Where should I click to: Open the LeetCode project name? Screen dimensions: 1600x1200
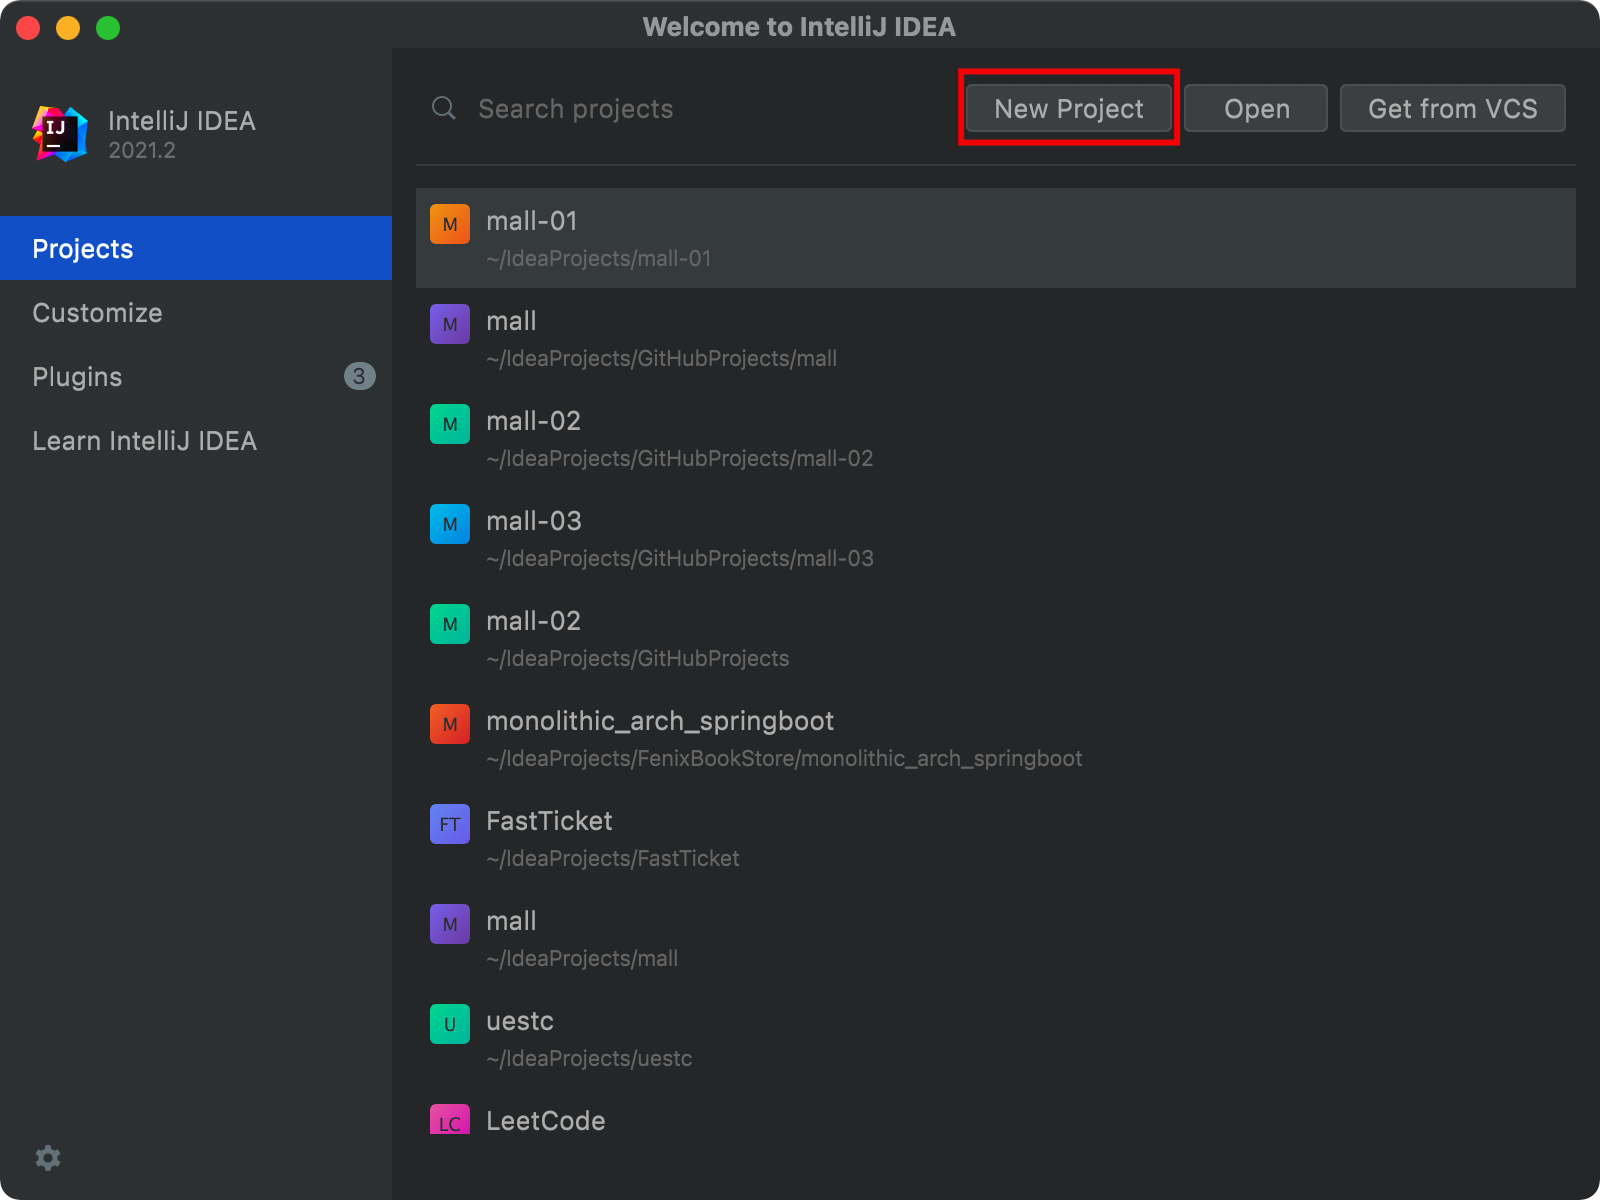(546, 1121)
